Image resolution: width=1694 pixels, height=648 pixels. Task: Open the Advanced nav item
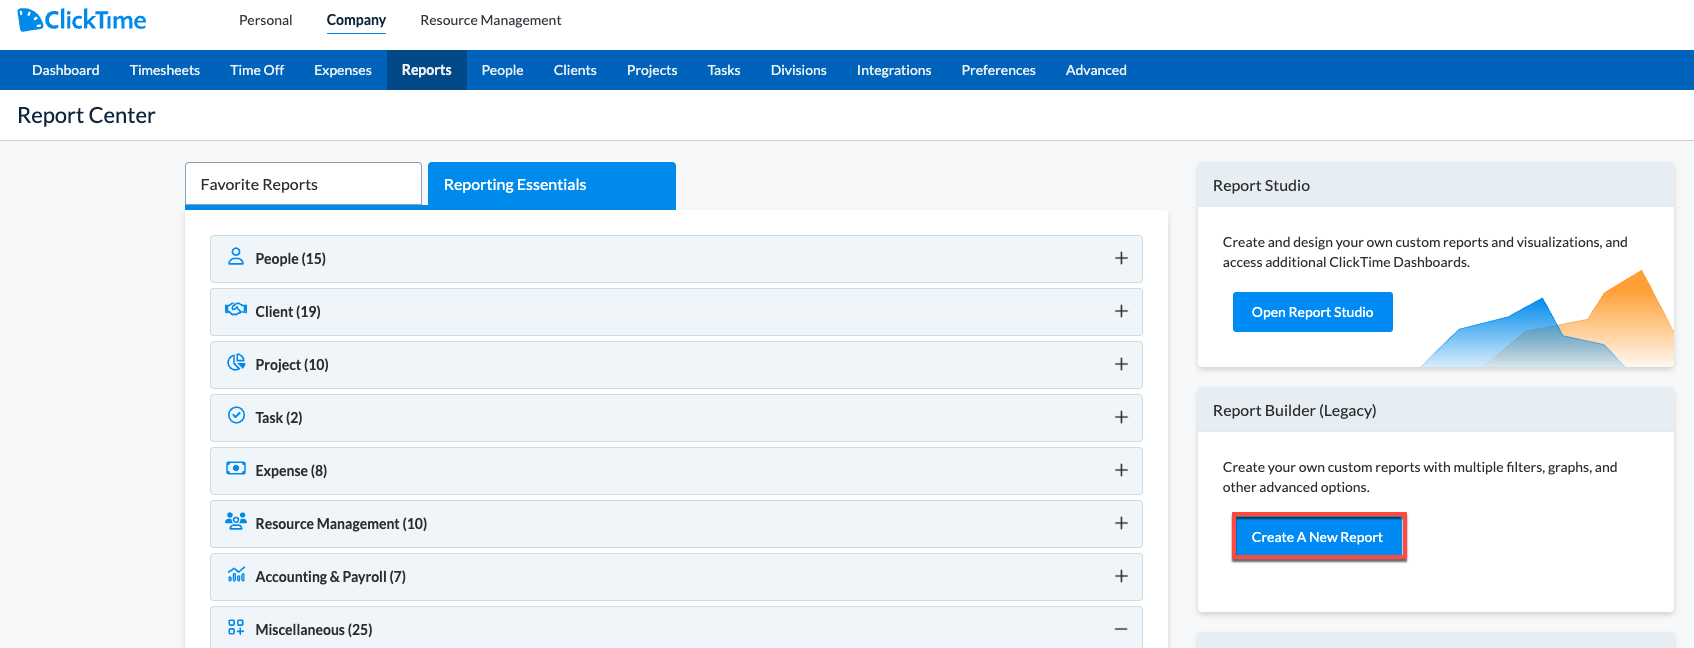point(1096,70)
